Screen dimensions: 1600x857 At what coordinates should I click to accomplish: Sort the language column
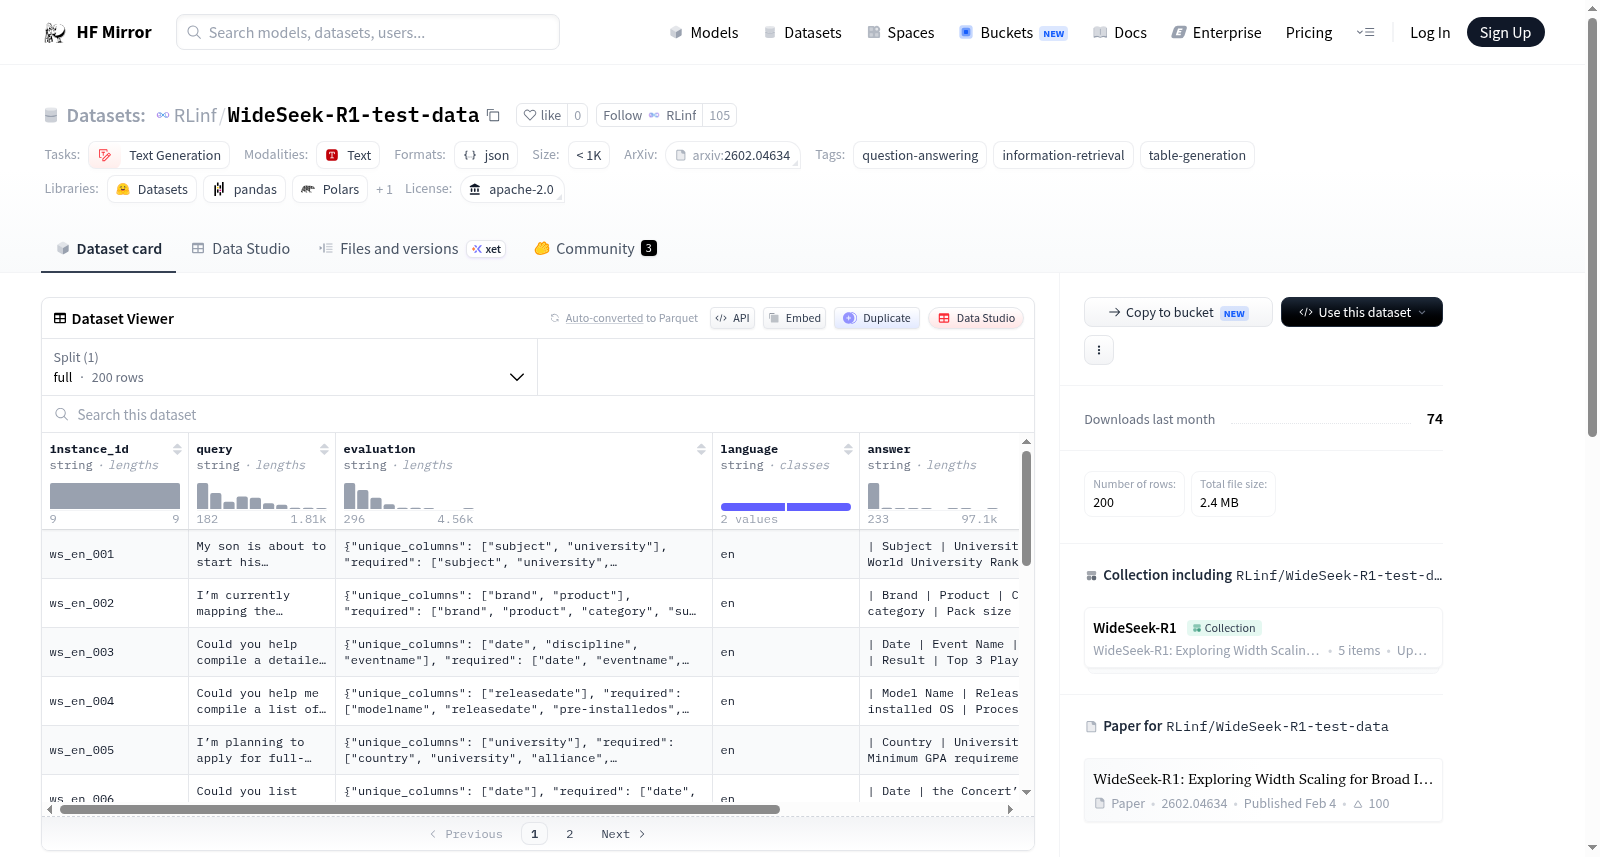848,449
